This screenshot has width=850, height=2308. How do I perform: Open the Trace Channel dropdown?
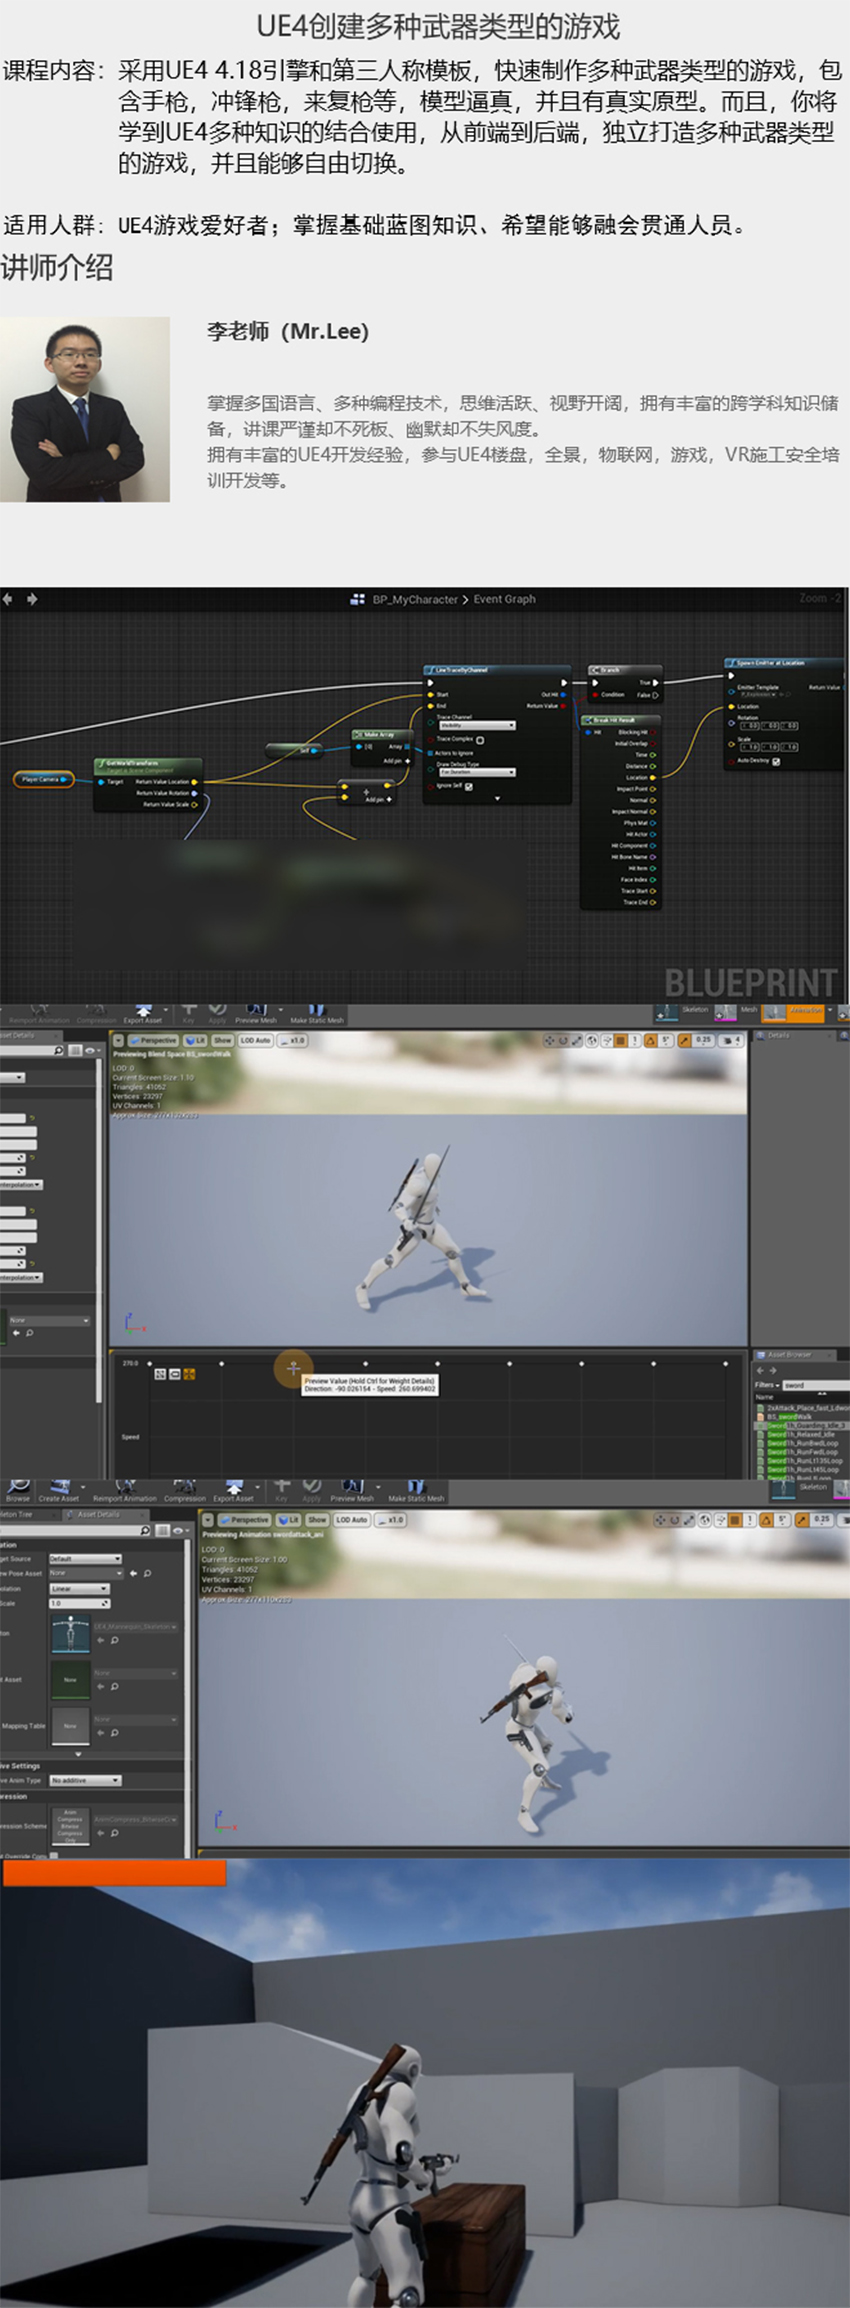pyautogui.click(x=477, y=725)
